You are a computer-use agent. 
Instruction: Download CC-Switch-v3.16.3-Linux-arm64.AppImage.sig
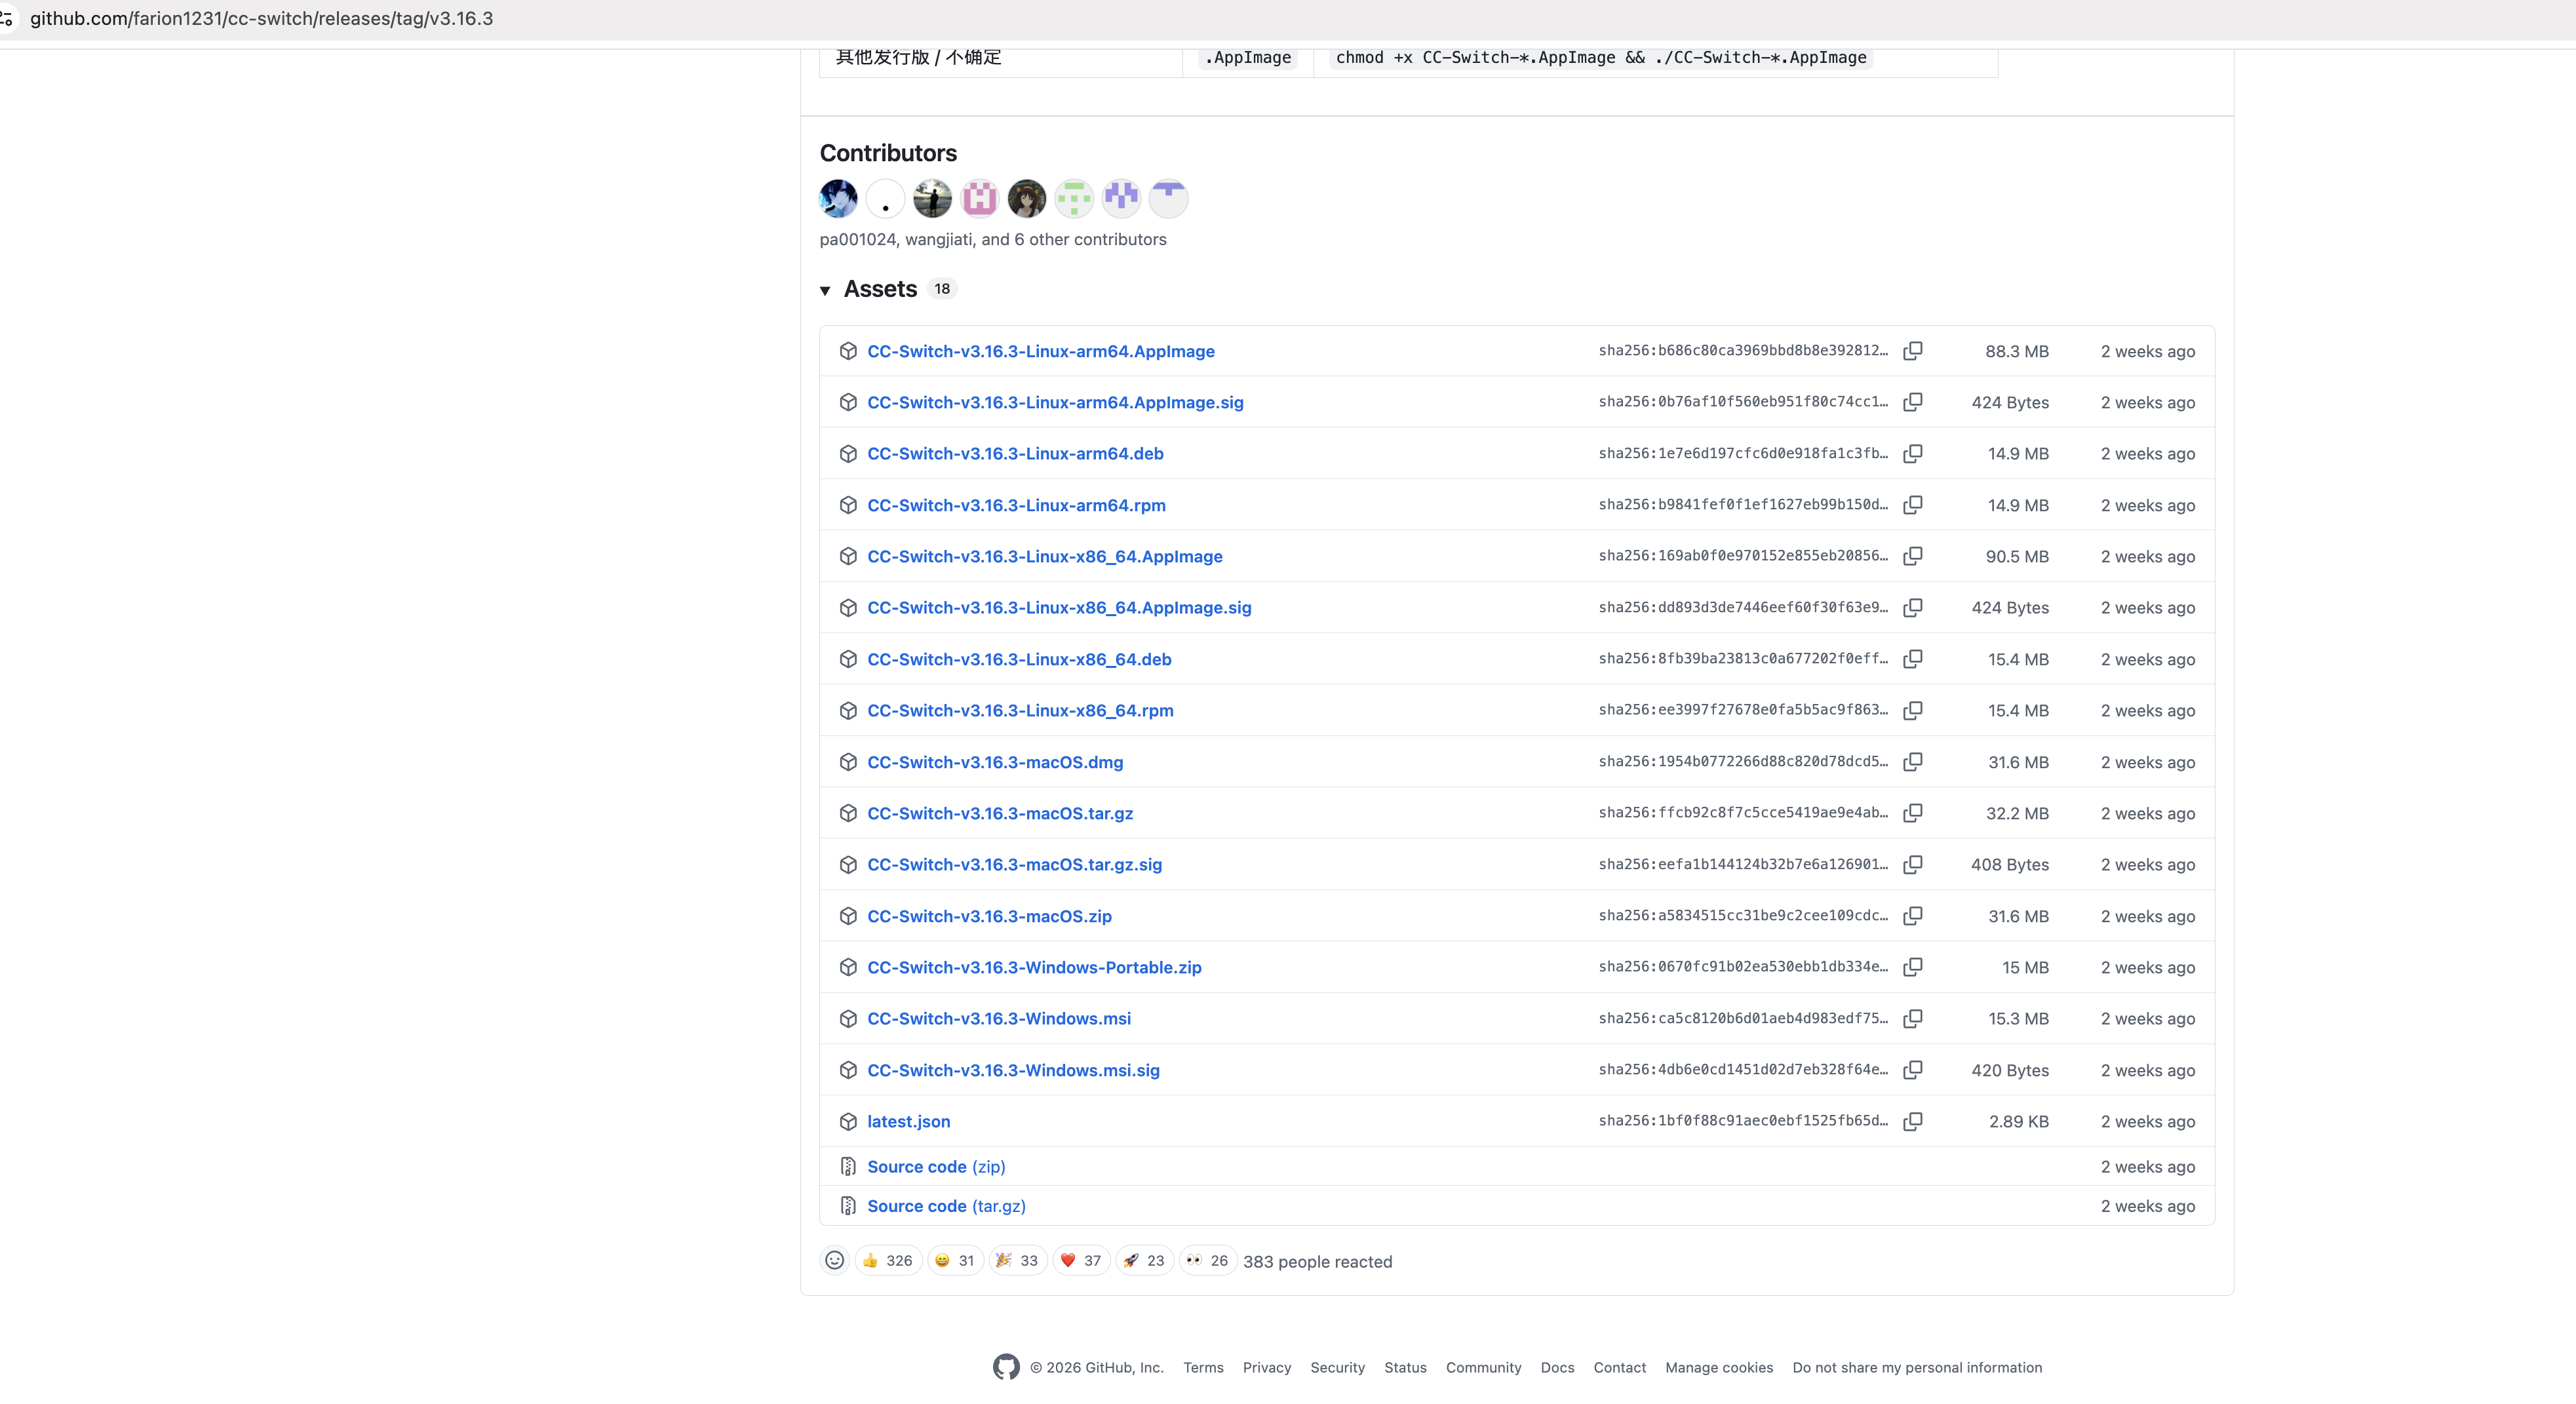[x=1055, y=402]
